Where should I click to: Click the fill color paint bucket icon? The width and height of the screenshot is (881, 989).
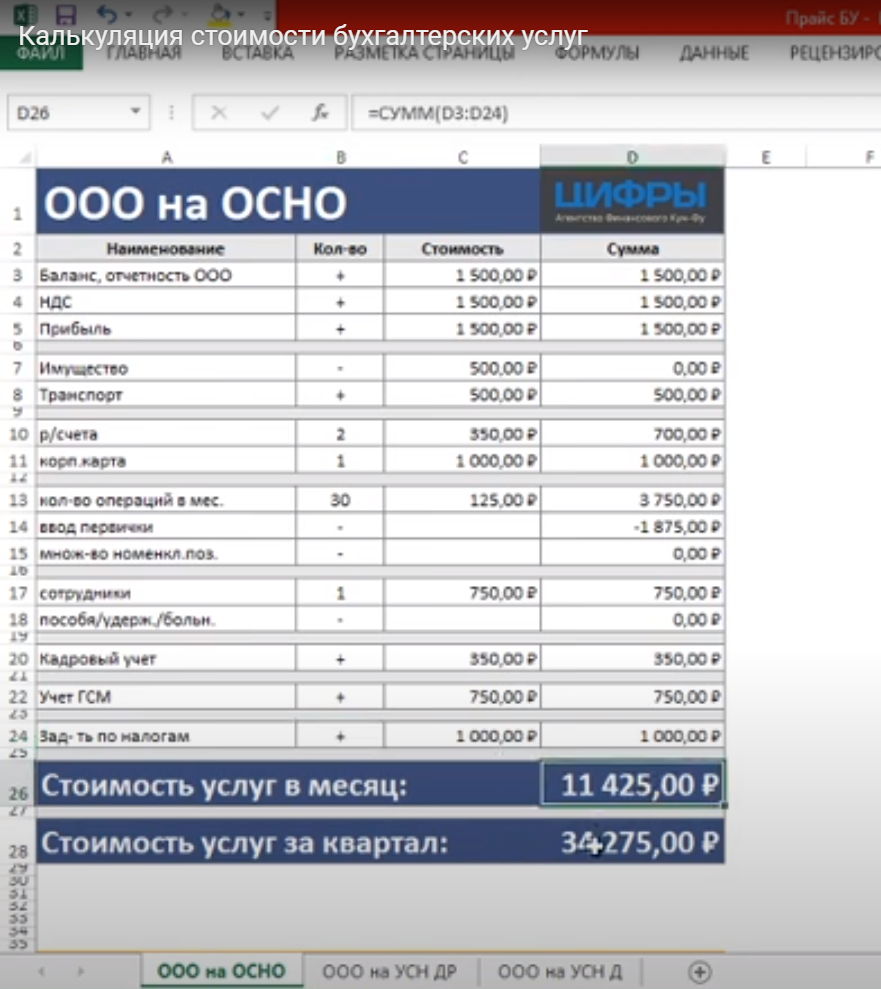click(219, 13)
